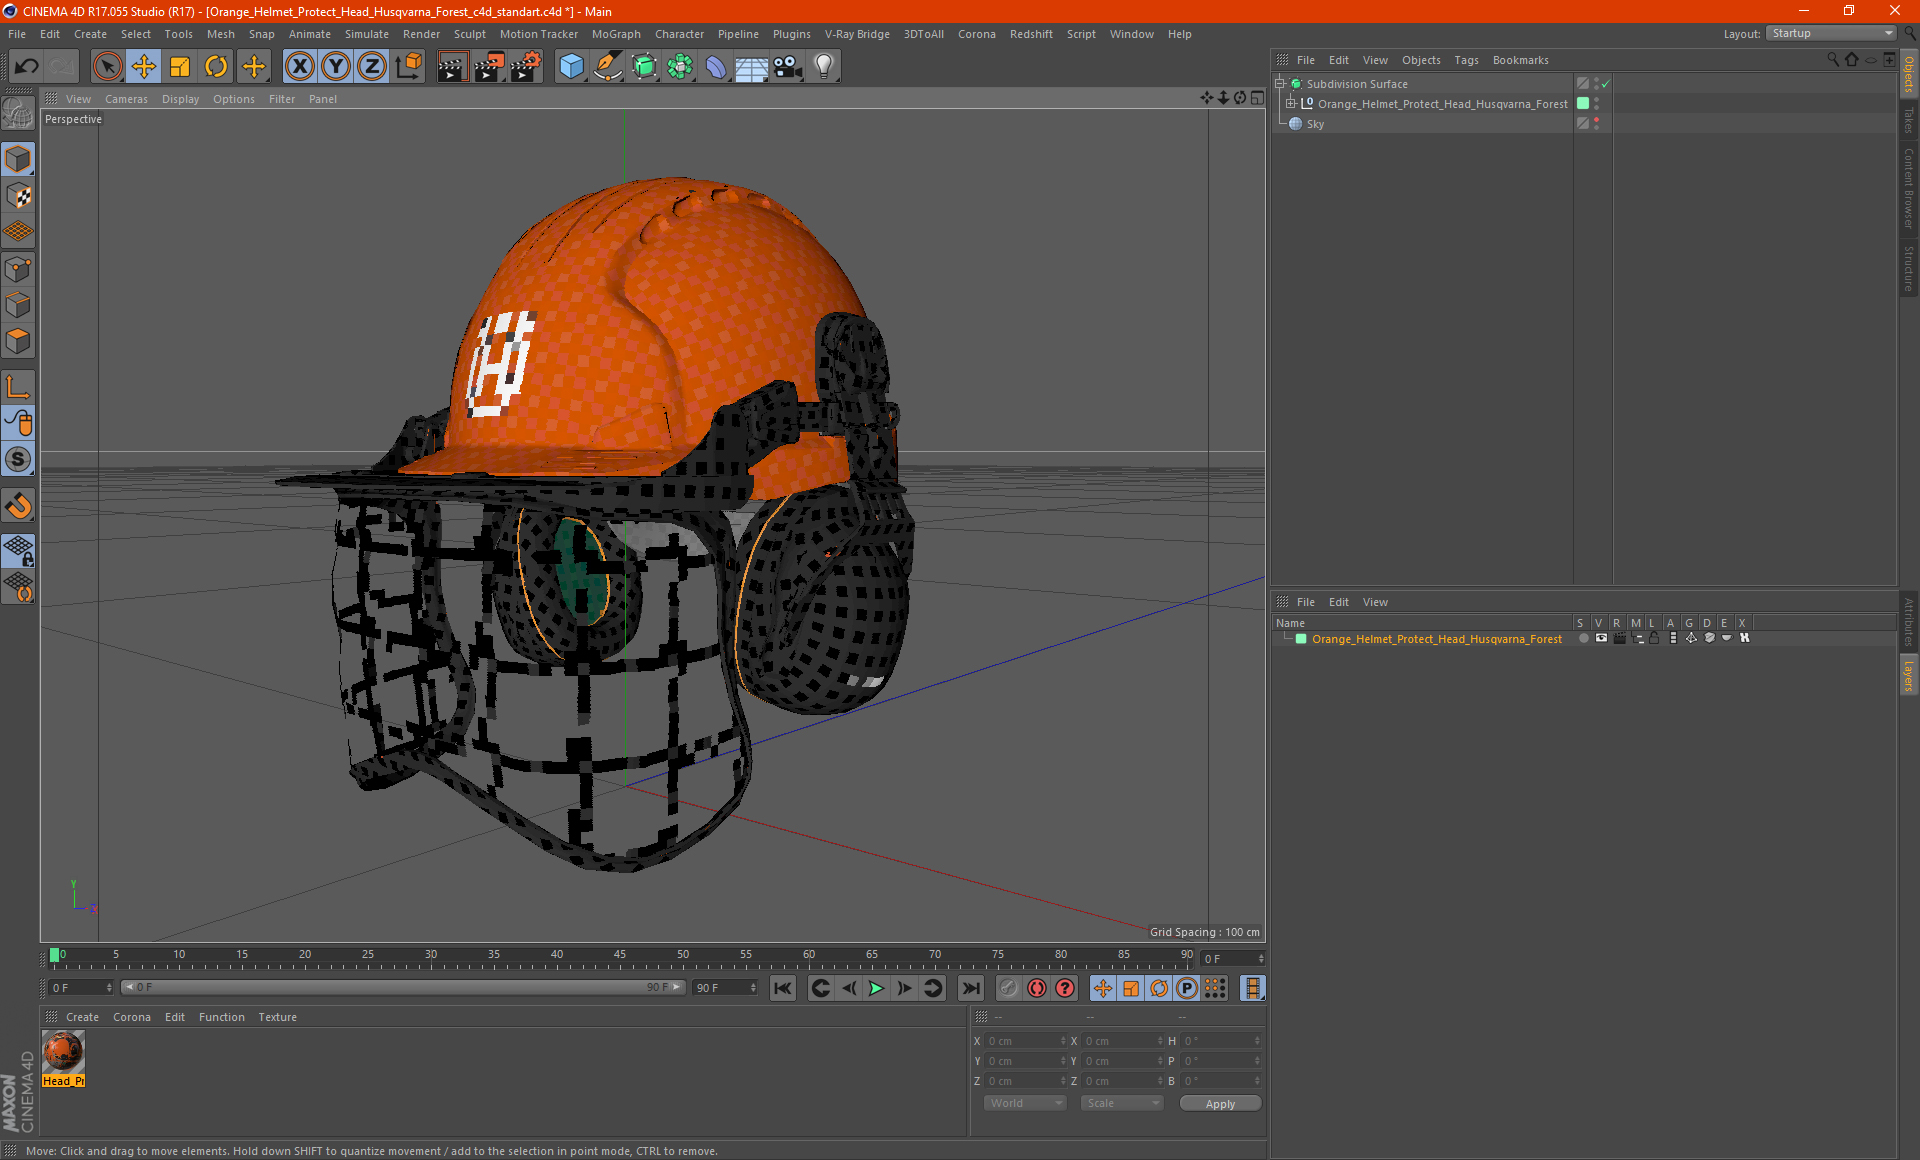Expand the Orange_Helmet object hierarchy

(1291, 103)
